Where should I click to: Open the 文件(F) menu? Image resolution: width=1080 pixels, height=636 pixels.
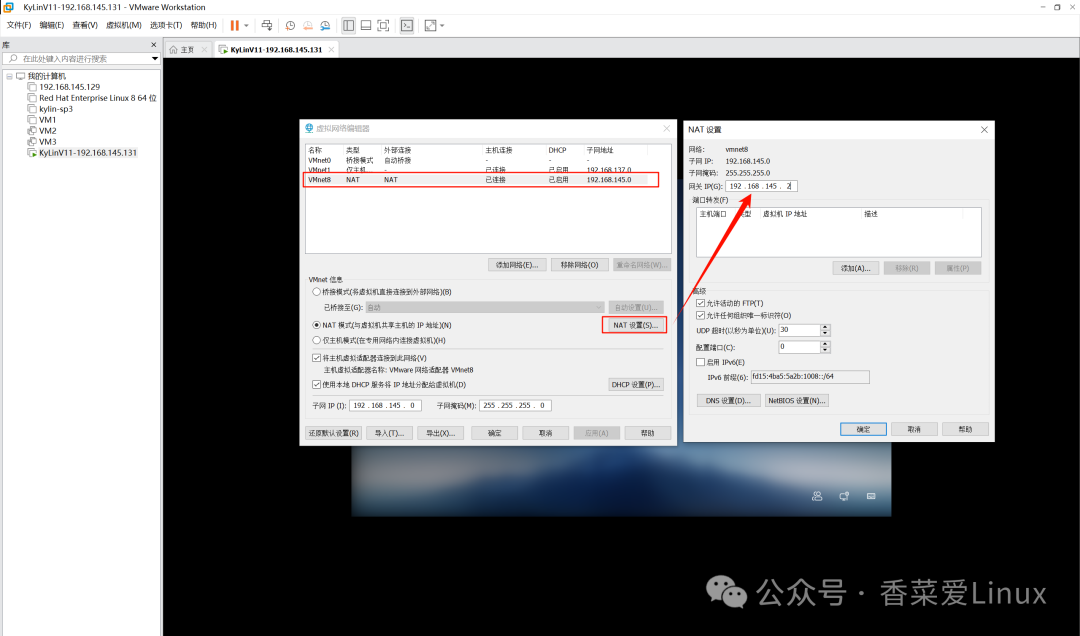[19, 25]
